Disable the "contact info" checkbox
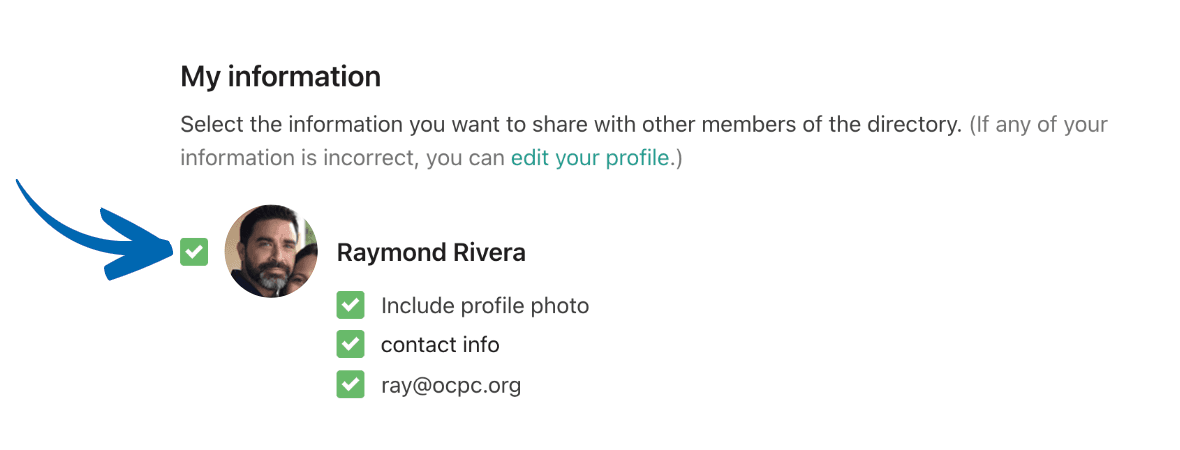The width and height of the screenshot is (1180, 450). click(x=350, y=344)
